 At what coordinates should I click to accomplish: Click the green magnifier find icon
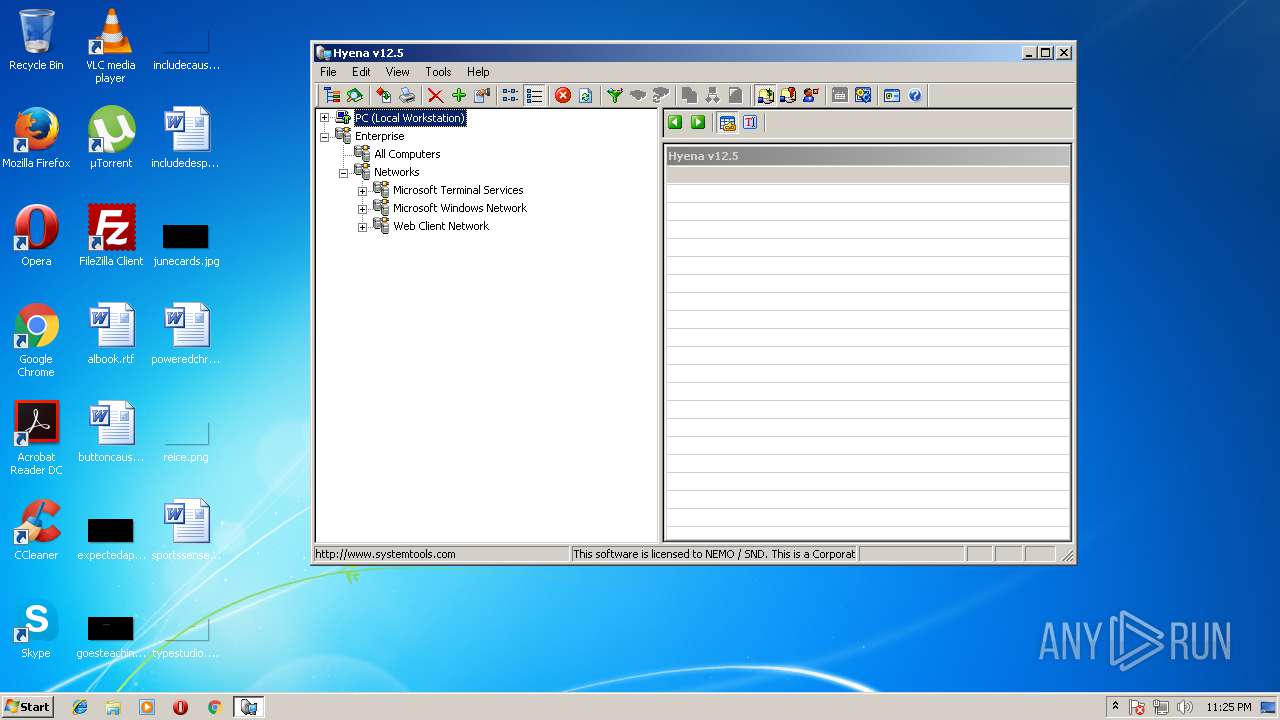355,95
